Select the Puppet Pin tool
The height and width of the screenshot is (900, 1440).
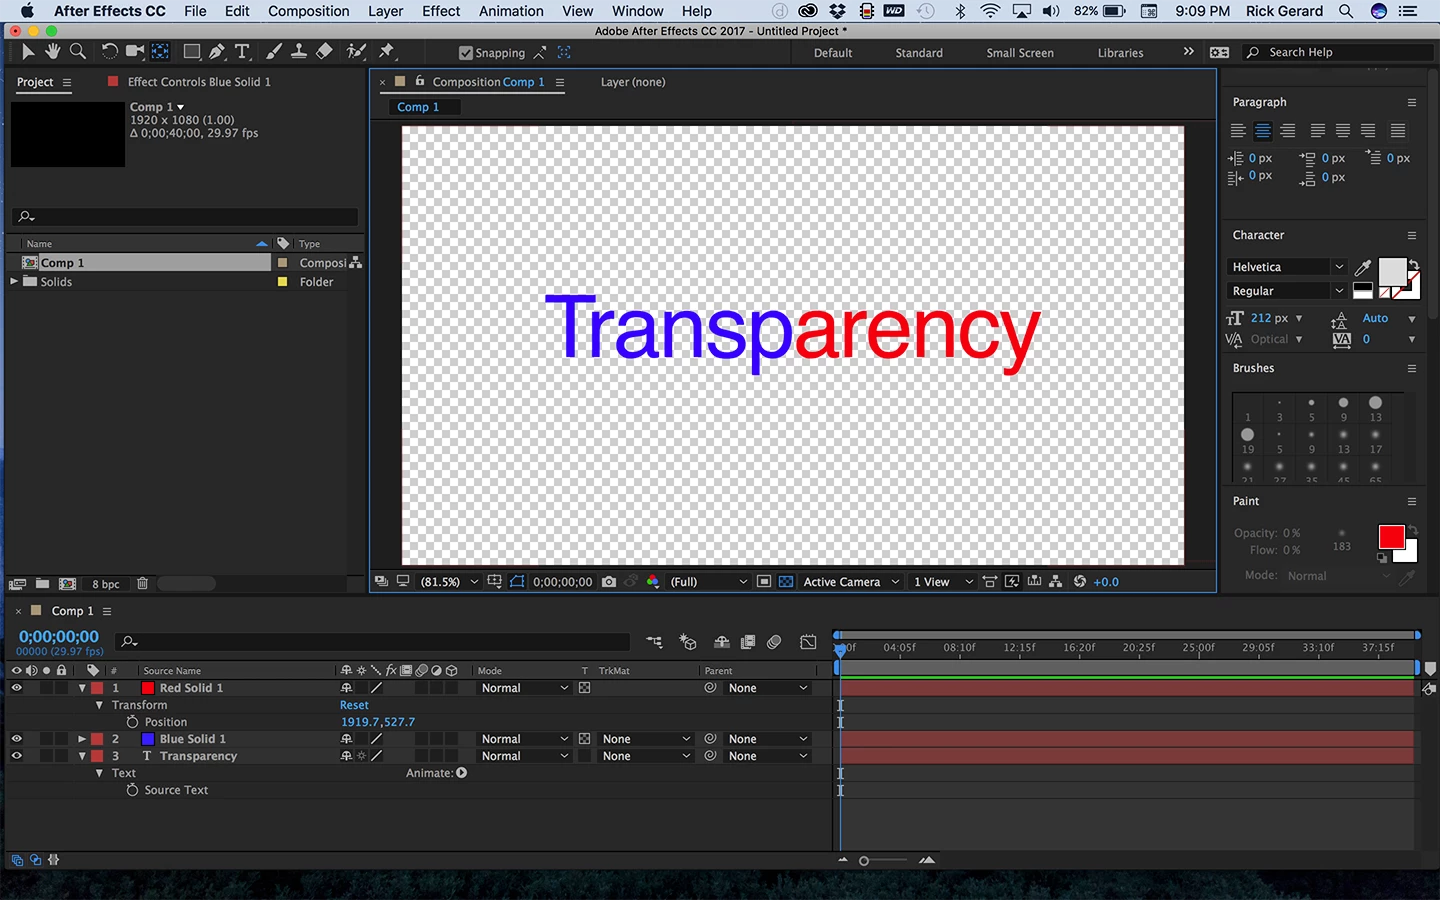[x=387, y=52]
